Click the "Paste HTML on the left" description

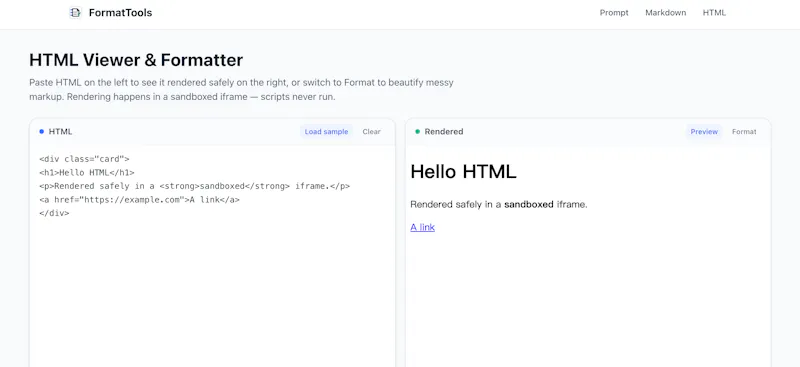click(x=241, y=90)
